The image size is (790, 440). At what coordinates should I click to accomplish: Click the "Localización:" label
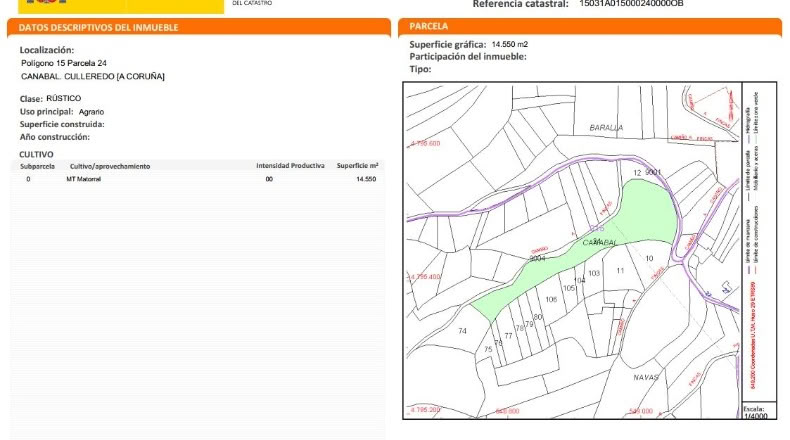(46, 50)
